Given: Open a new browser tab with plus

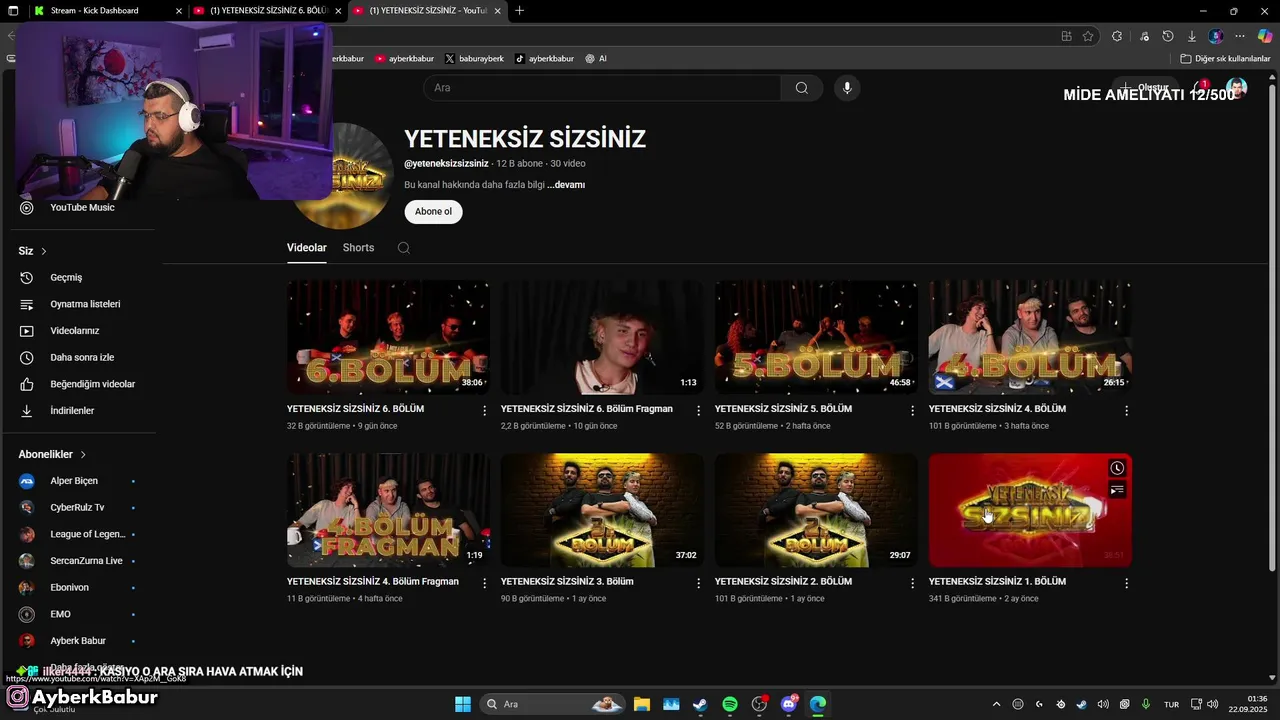Looking at the screenshot, I should [x=519, y=11].
